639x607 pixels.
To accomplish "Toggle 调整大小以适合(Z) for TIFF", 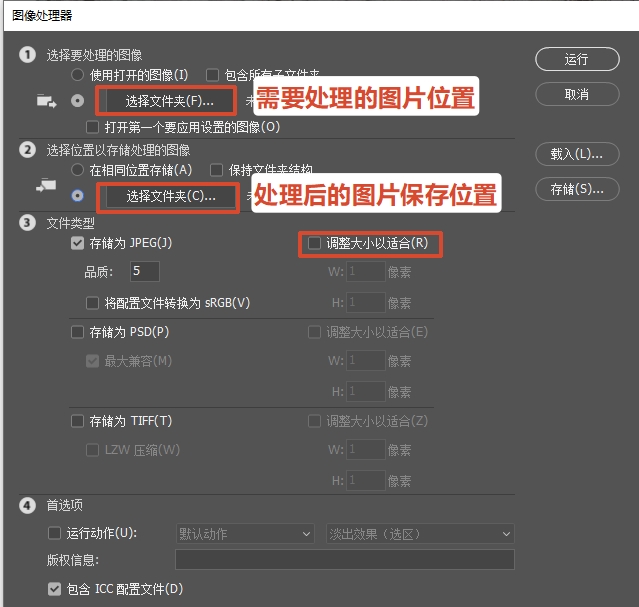I will [314, 421].
